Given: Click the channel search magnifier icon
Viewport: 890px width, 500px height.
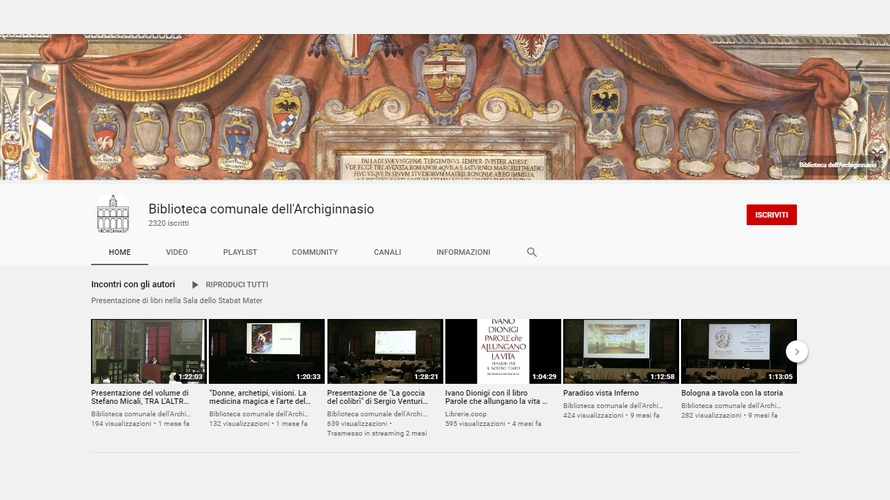Looking at the screenshot, I should click(532, 252).
